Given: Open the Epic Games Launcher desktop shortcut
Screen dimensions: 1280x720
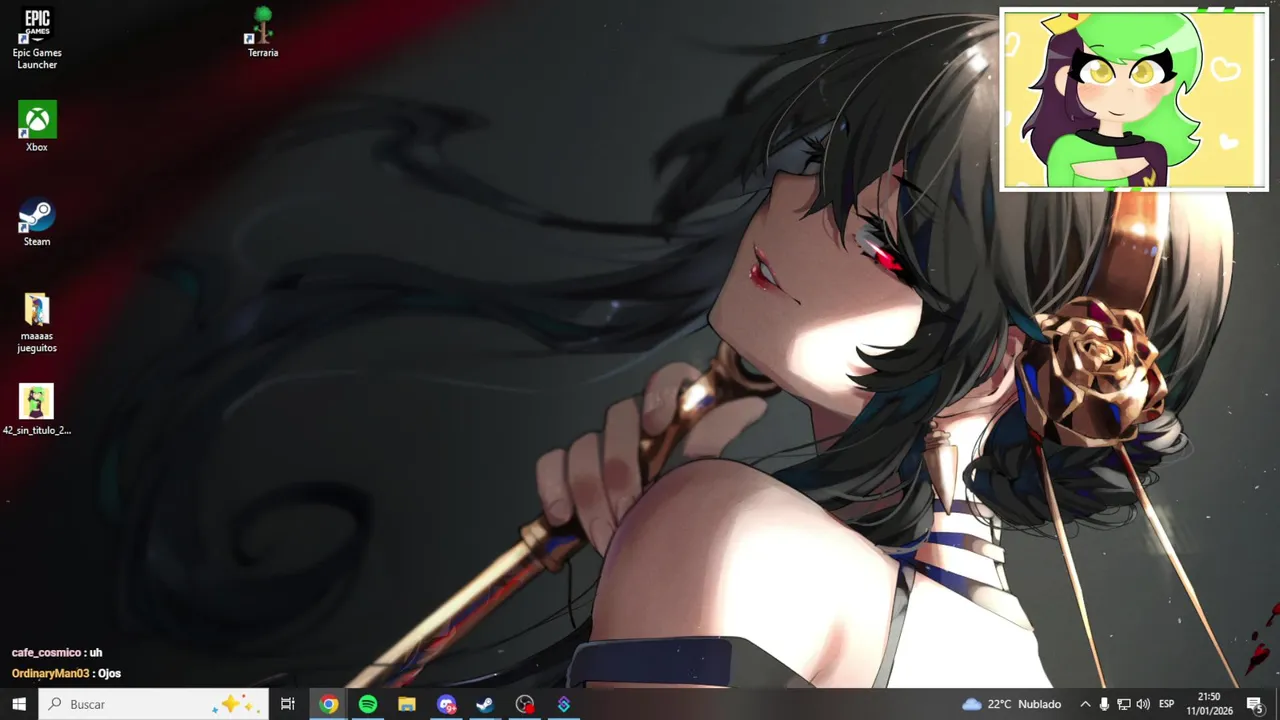Looking at the screenshot, I should [37, 38].
